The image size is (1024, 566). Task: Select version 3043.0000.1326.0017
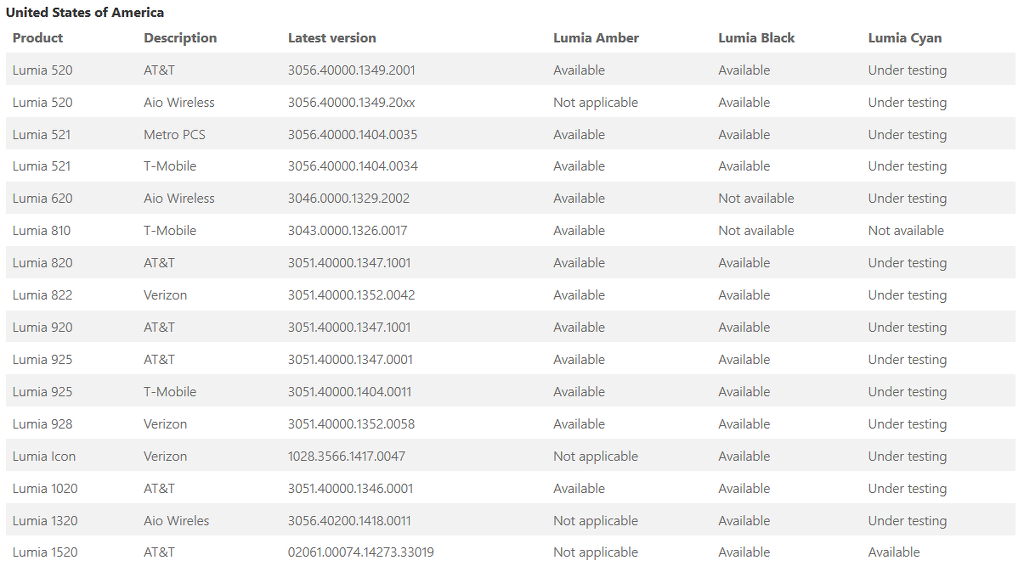(x=347, y=230)
